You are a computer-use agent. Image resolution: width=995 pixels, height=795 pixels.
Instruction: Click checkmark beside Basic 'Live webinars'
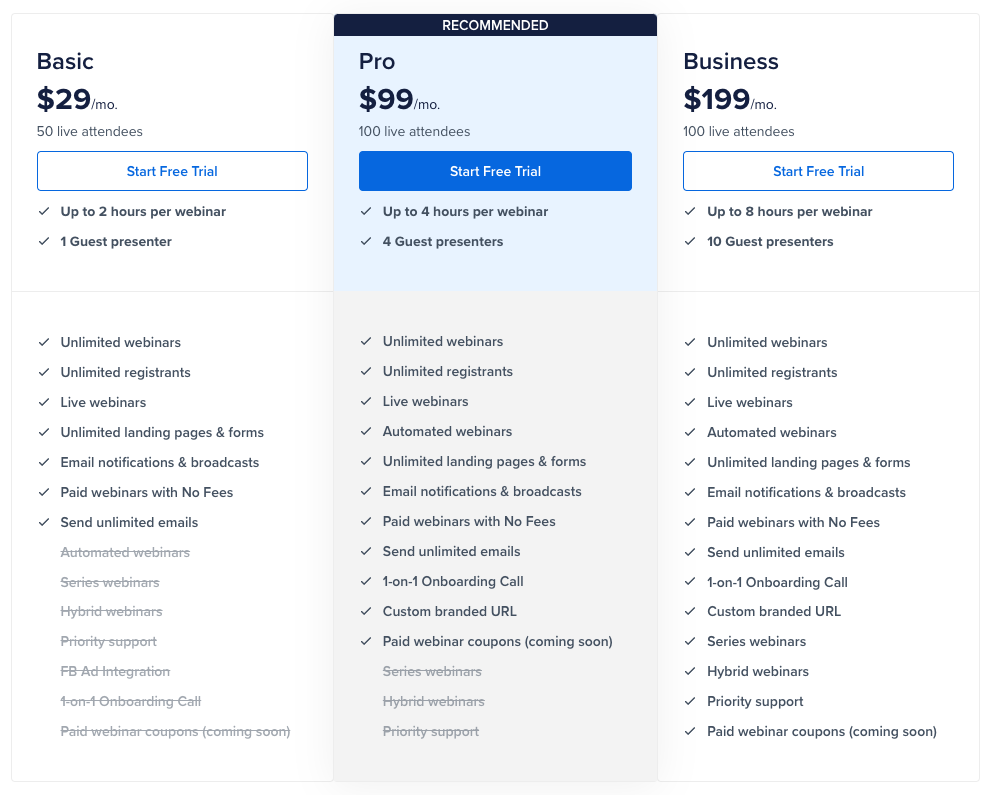point(44,402)
